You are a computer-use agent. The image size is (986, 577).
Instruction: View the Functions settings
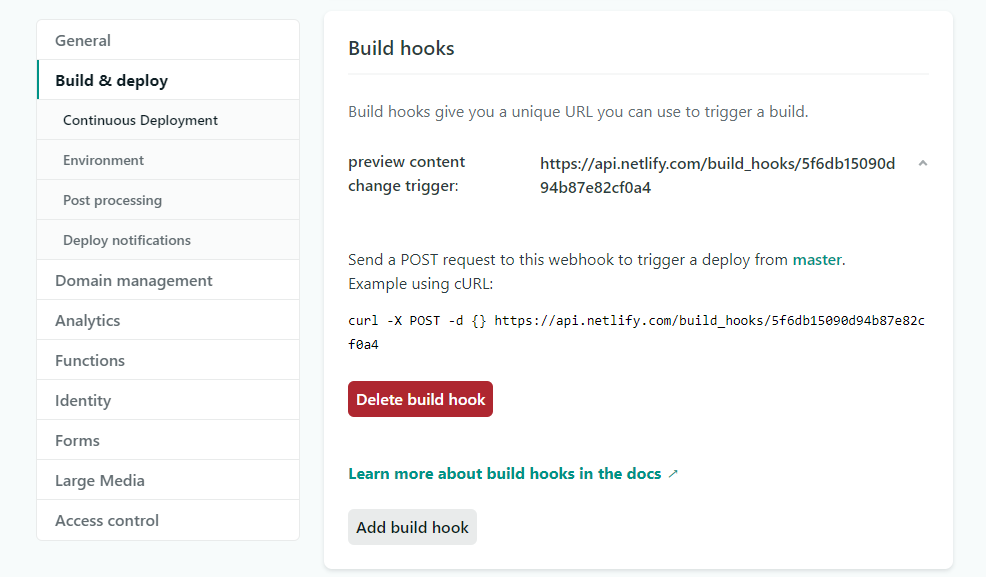click(90, 360)
